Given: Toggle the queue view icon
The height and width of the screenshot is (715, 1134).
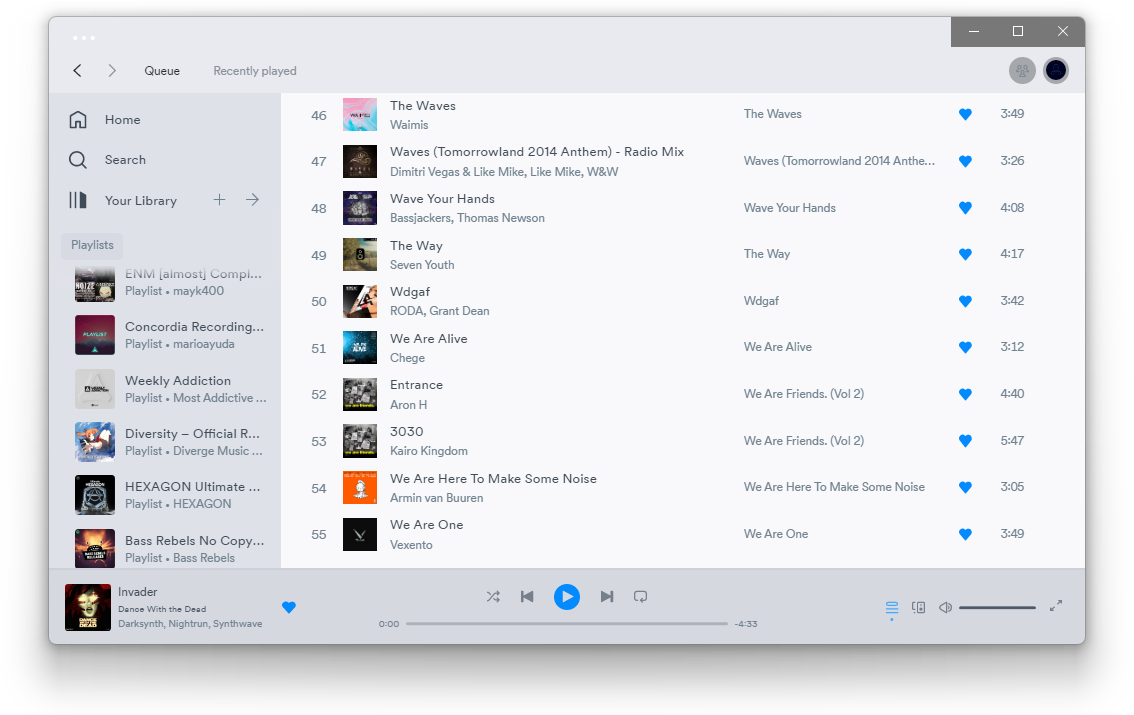Looking at the screenshot, I should click(892, 607).
